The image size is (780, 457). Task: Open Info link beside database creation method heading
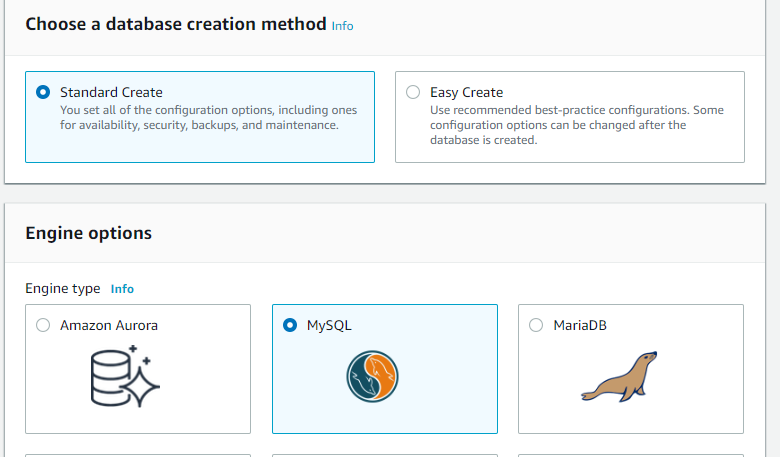[342, 26]
